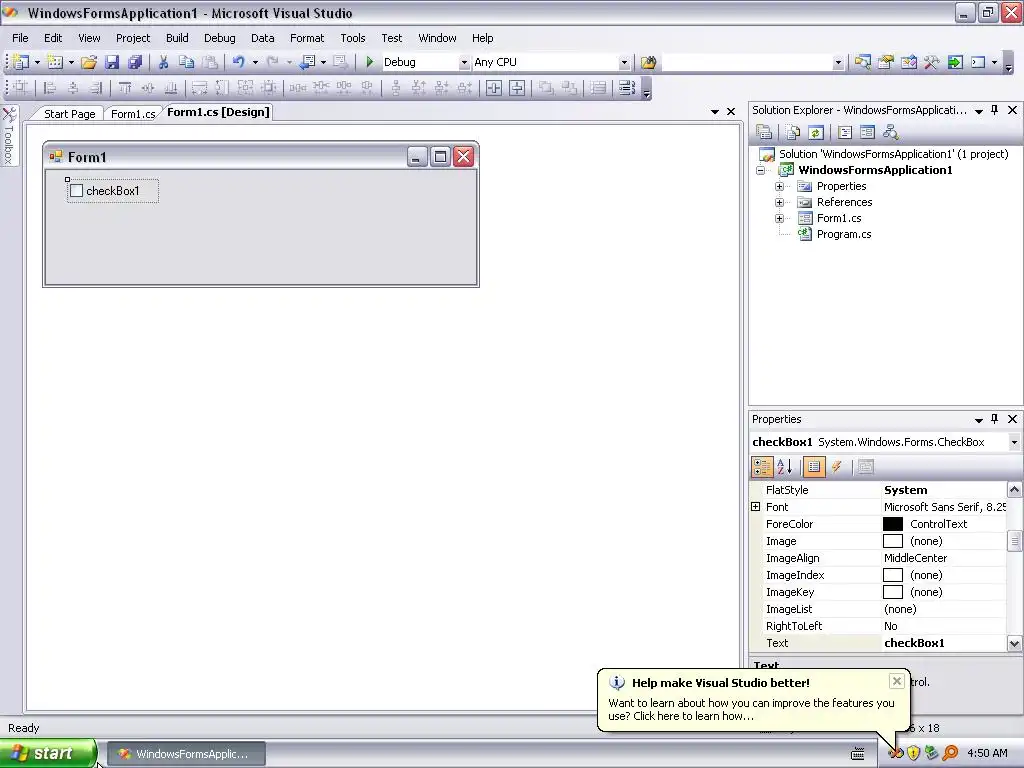Click Solution Explorer Properties icon
The image size is (1024, 768).
764,133
